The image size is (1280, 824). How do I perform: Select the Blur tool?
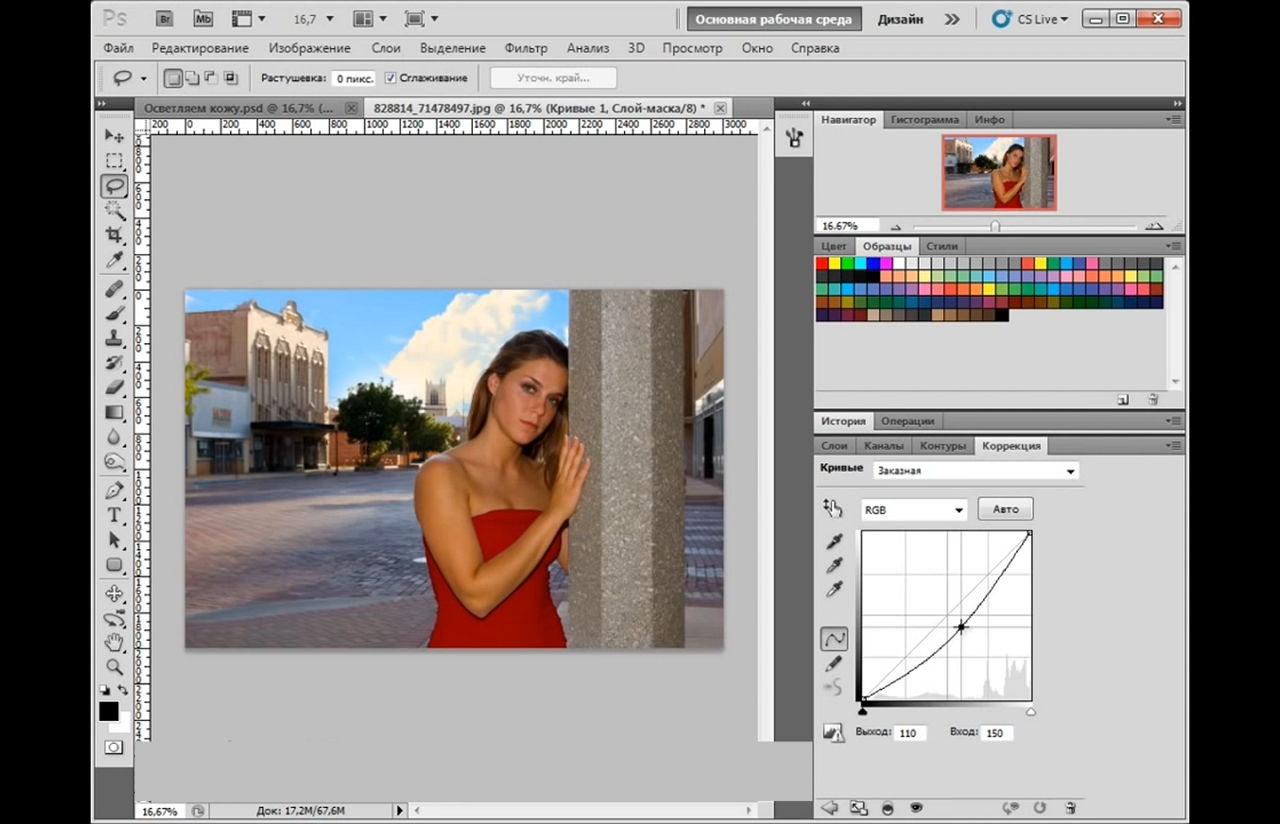[x=114, y=437]
